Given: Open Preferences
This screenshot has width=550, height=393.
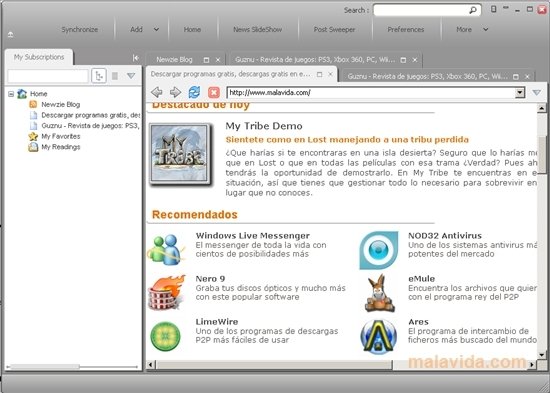Looking at the screenshot, I should click(x=406, y=29).
